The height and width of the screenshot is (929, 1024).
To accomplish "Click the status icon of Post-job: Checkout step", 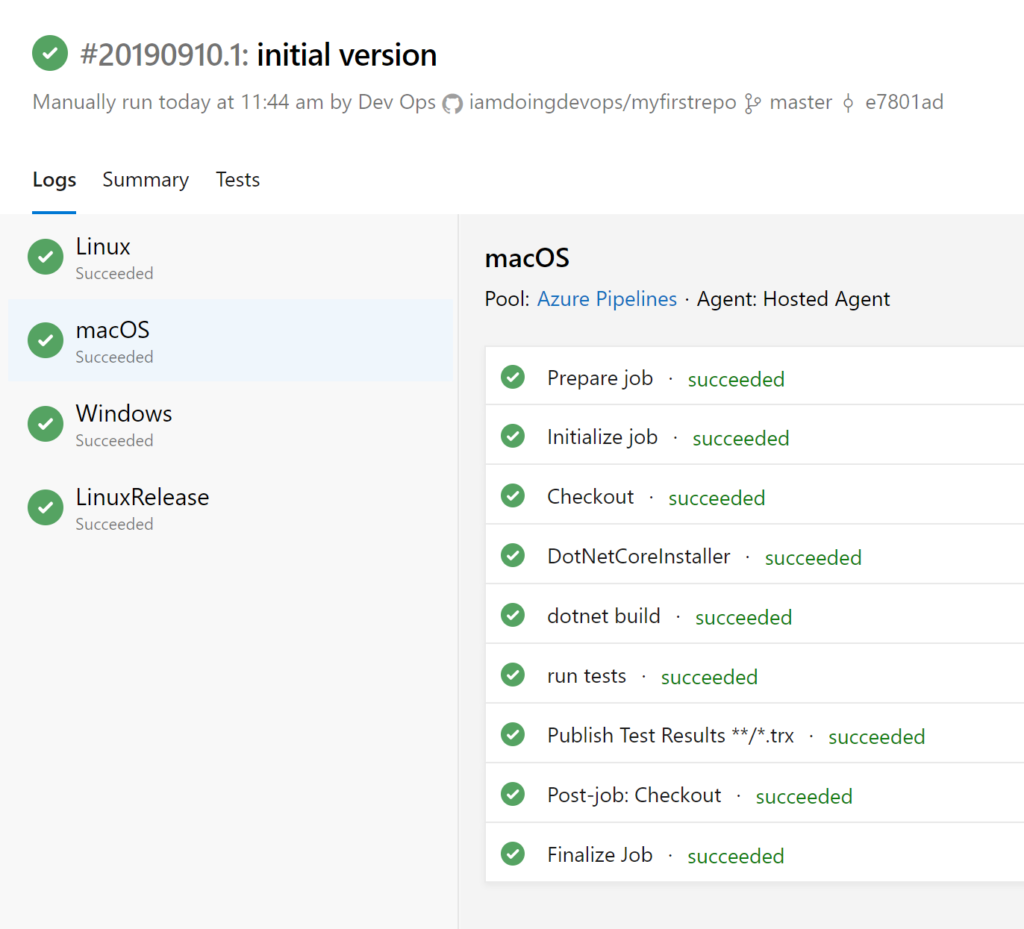I will click(513, 794).
